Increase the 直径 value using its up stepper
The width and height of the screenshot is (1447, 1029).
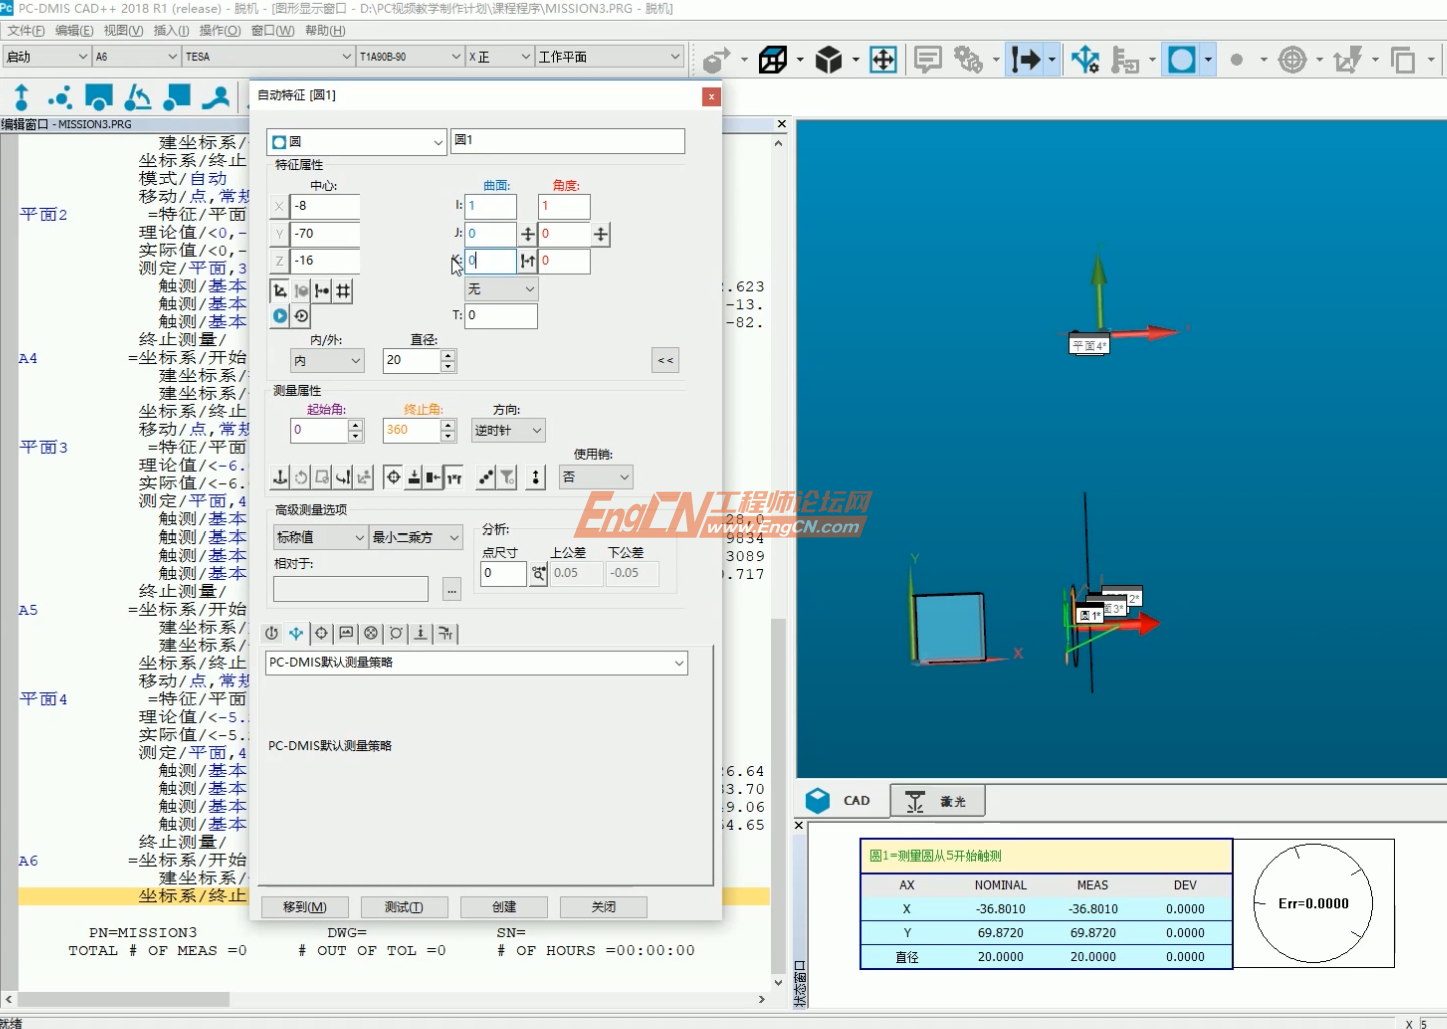click(448, 355)
